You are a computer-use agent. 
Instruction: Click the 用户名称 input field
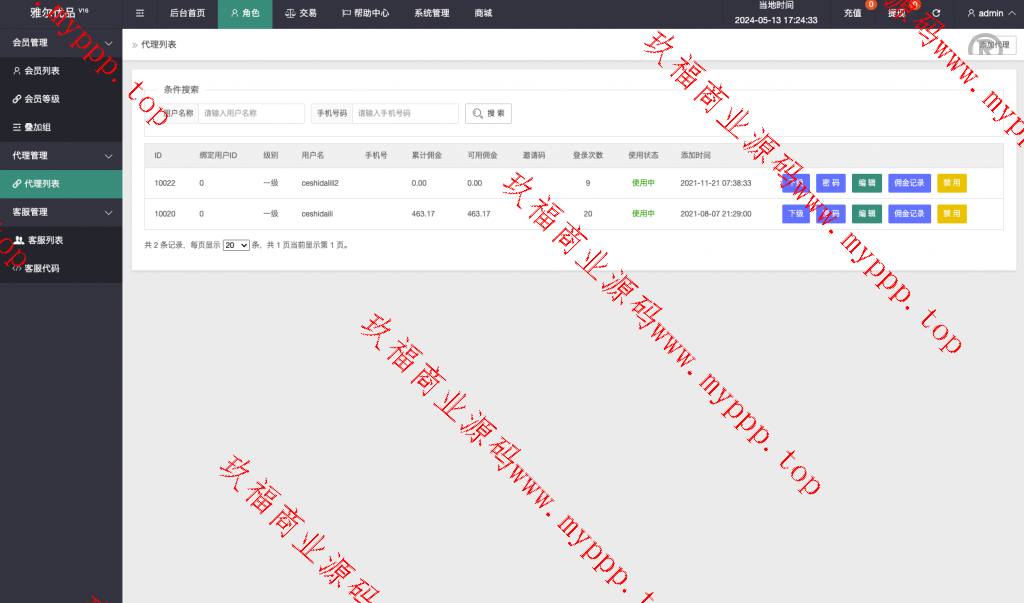click(x=251, y=114)
